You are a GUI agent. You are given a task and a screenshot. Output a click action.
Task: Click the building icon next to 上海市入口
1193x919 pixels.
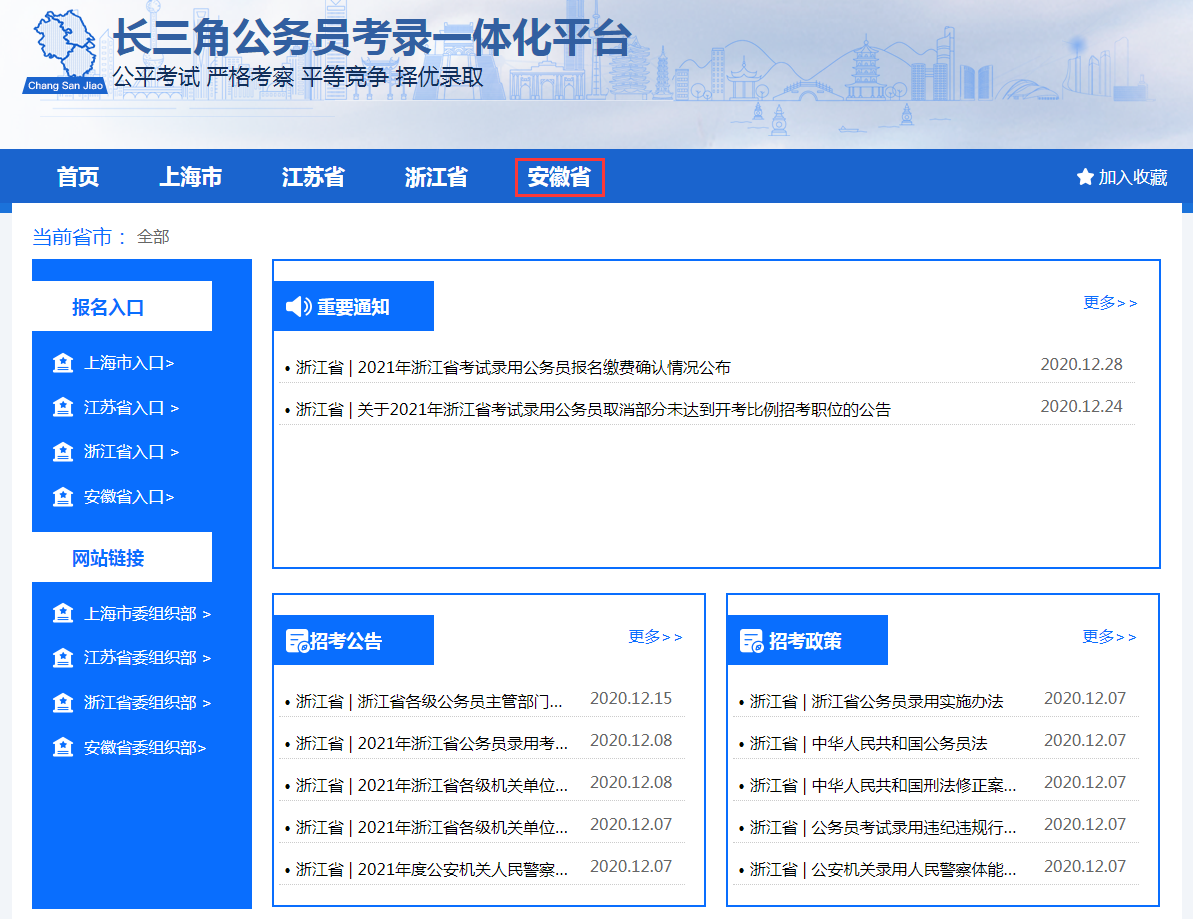(63, 364)
